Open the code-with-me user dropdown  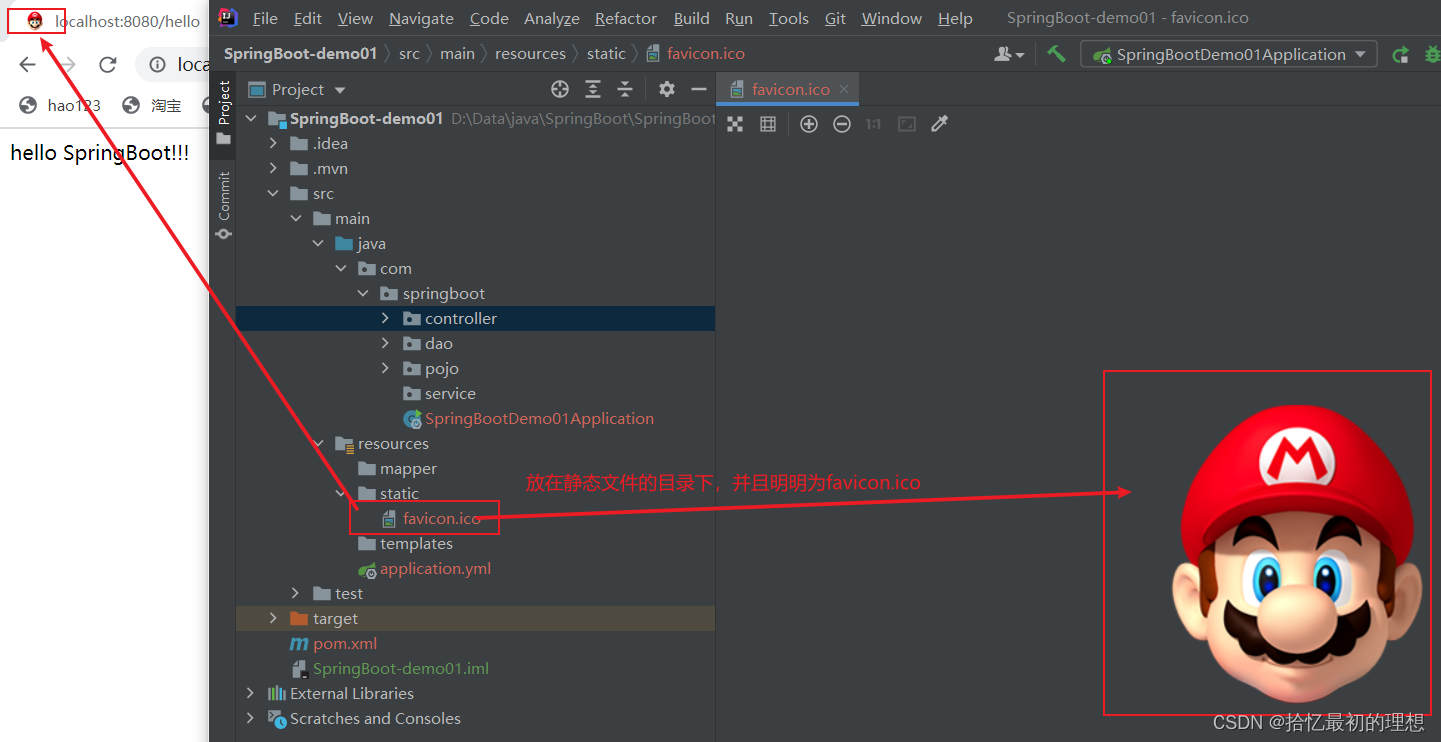[1009, 55]
